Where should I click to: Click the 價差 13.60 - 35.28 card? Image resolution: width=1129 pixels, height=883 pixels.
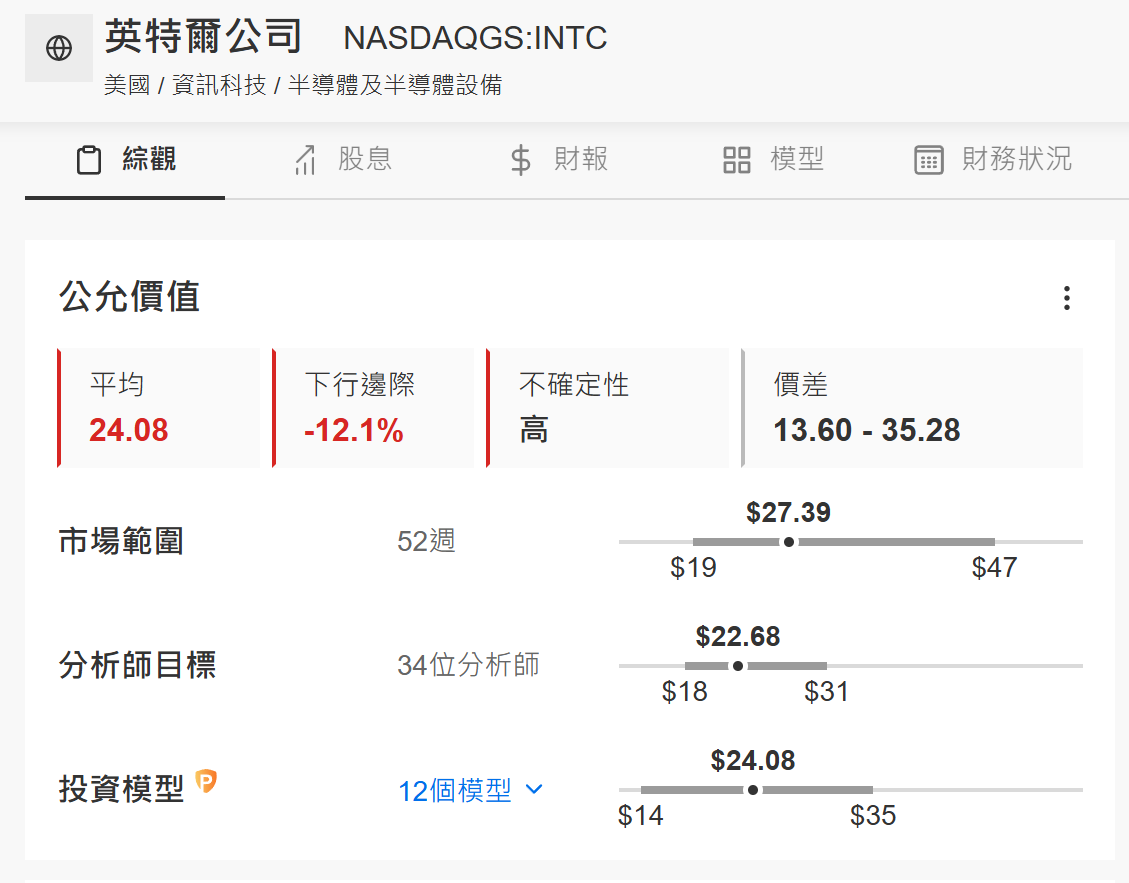[x=912, y=408]
